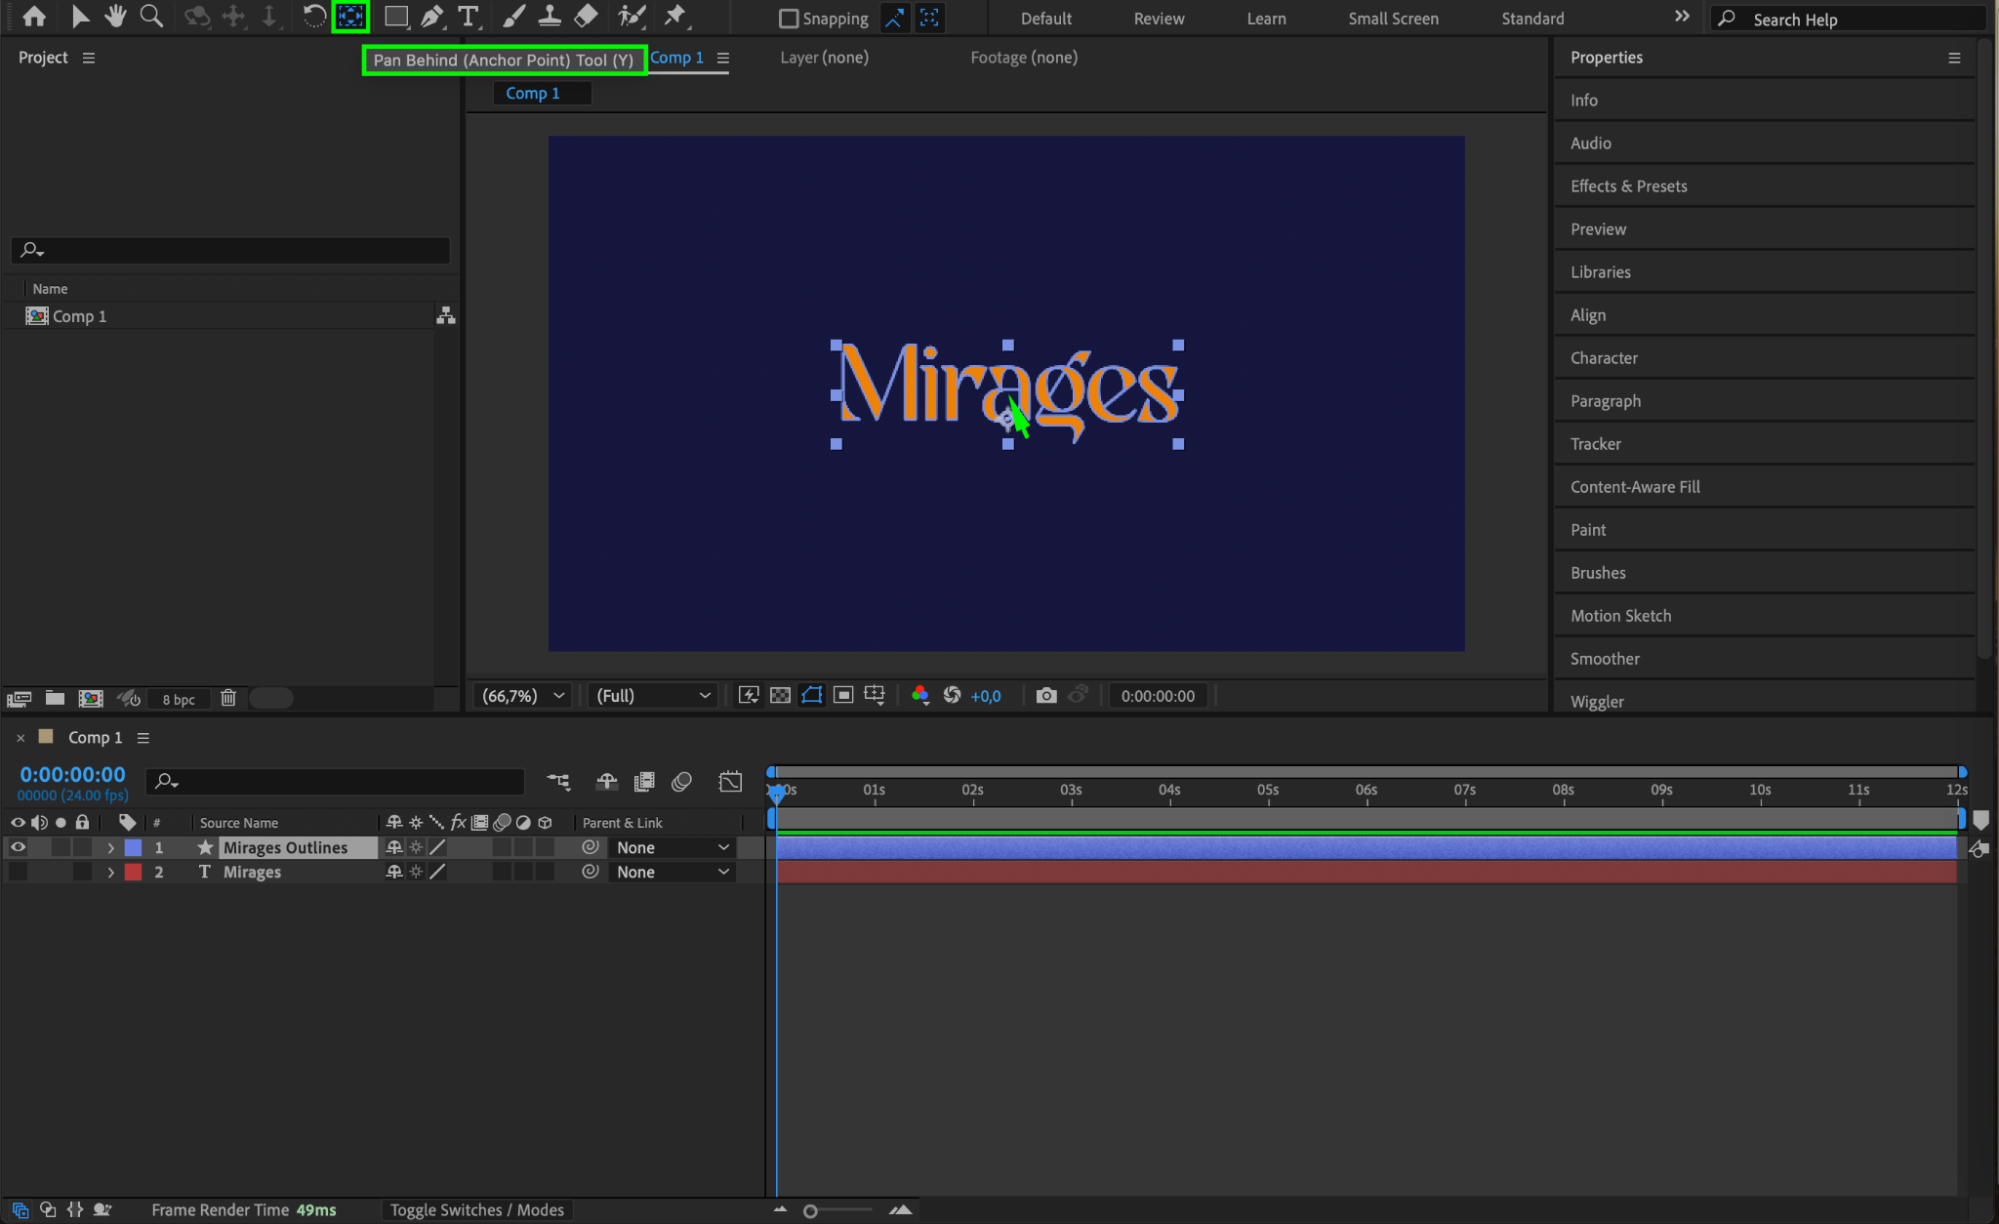Select the Hand tool

[115, 16]
